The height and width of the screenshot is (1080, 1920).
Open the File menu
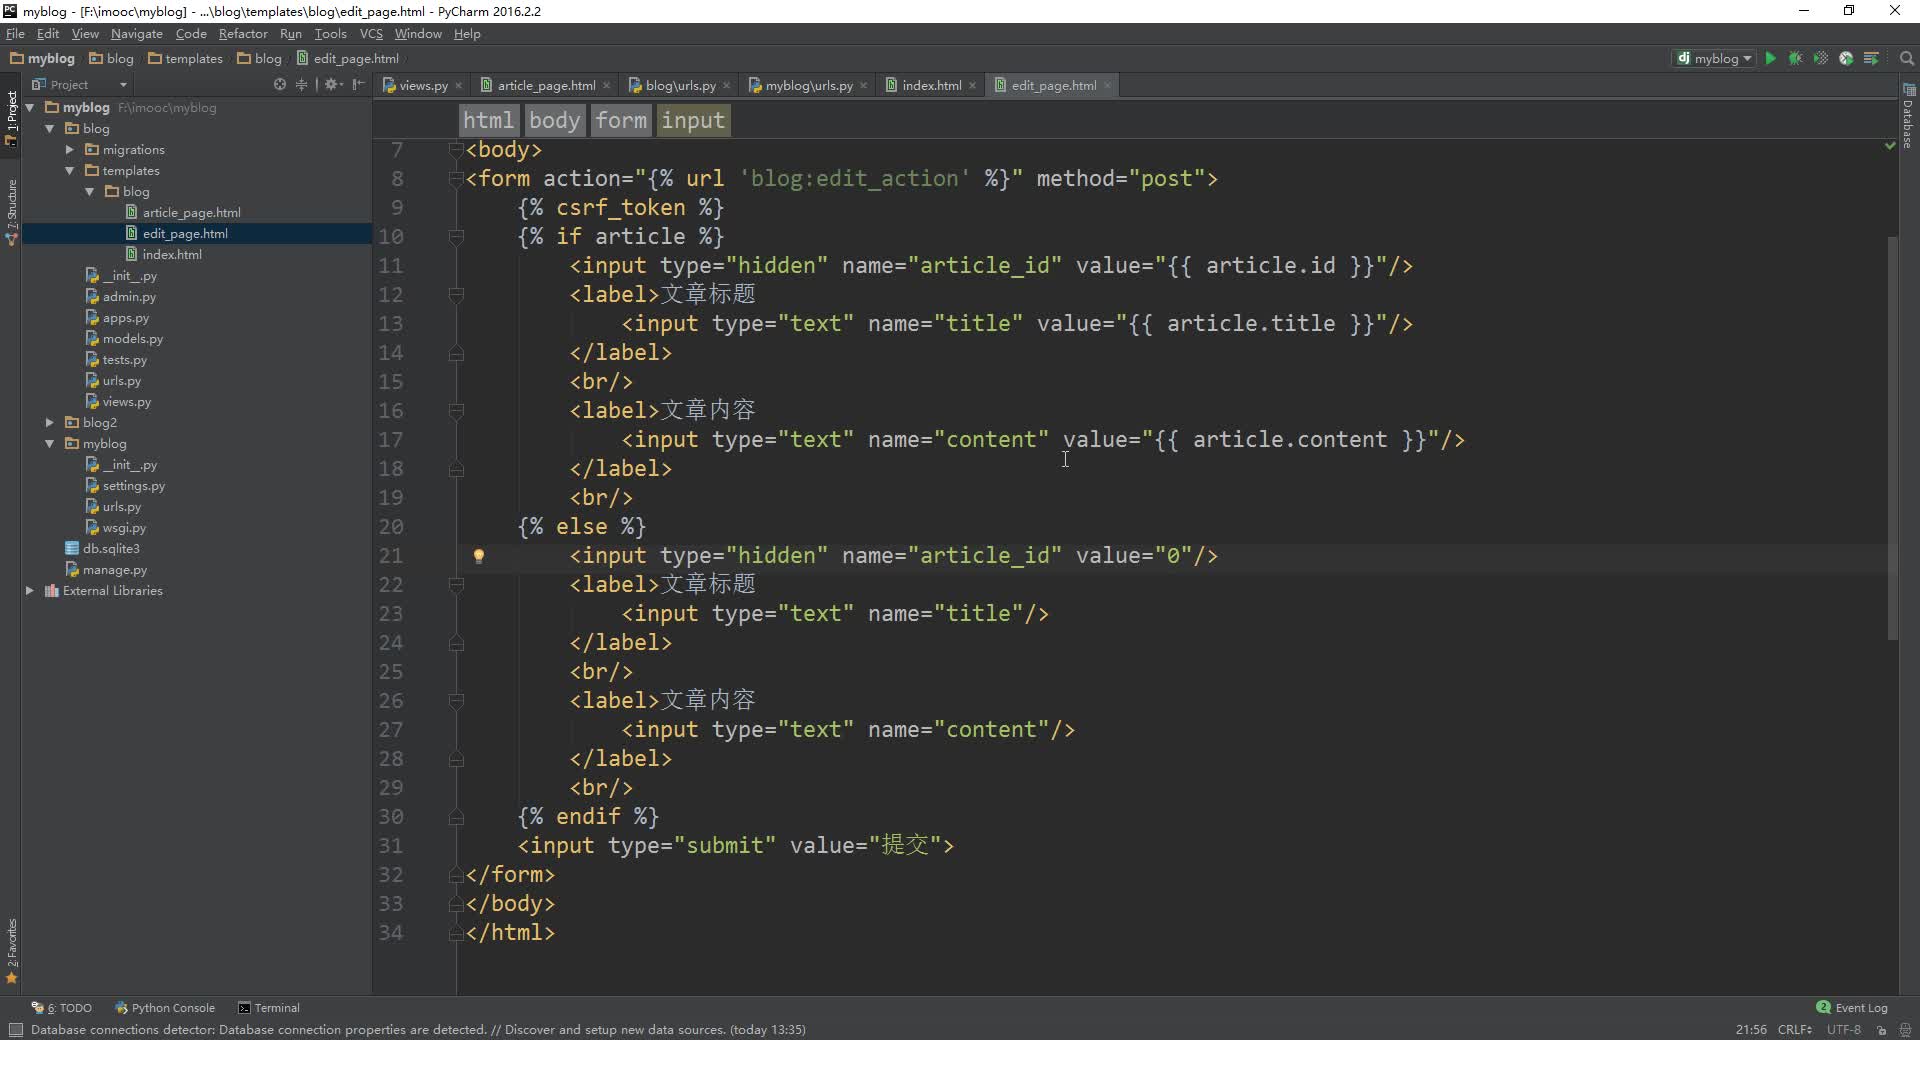pyautogui.click(x=15, y=33)
